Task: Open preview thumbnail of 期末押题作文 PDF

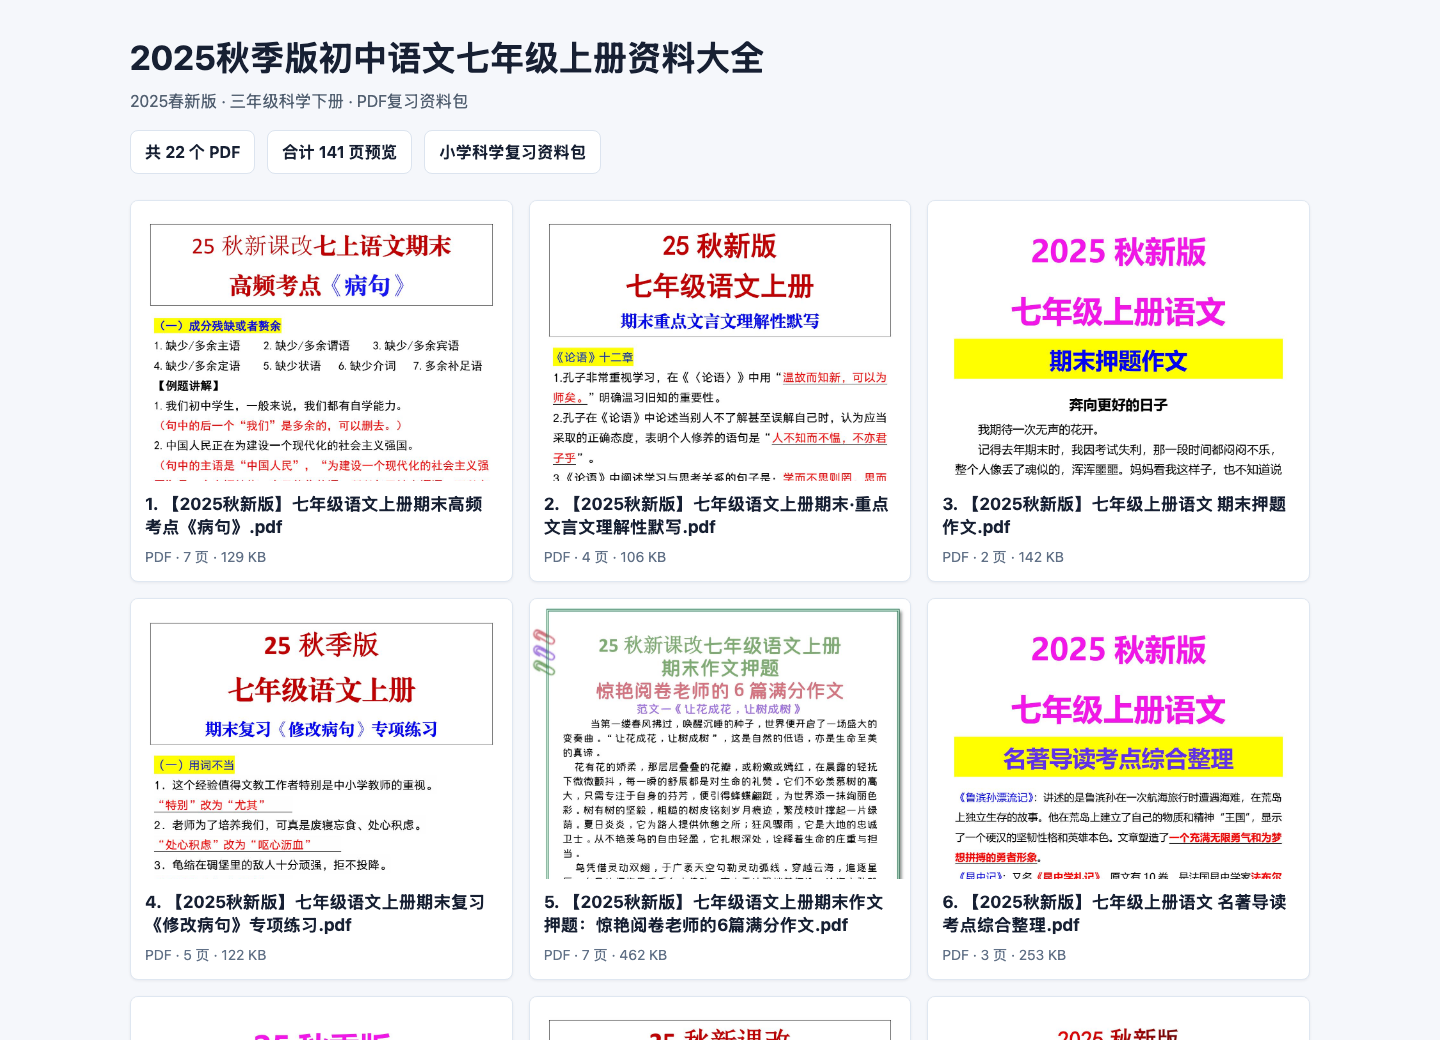Action: (1118, 341)
